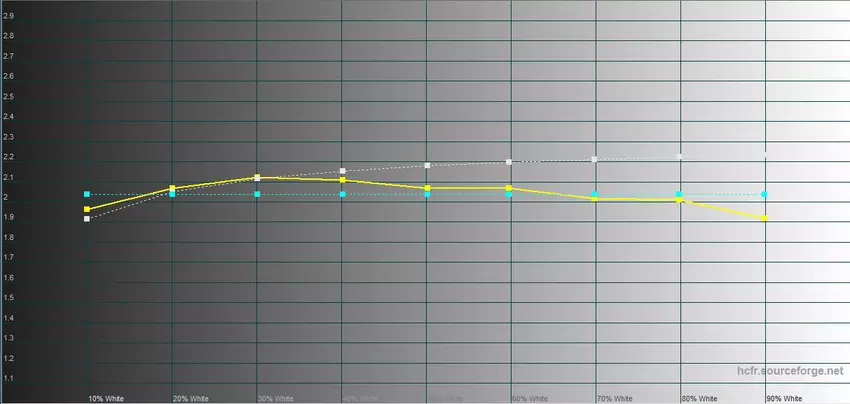850x404 pixels.
Task: Select the '90% White' axis label
Action: [784, 397]
